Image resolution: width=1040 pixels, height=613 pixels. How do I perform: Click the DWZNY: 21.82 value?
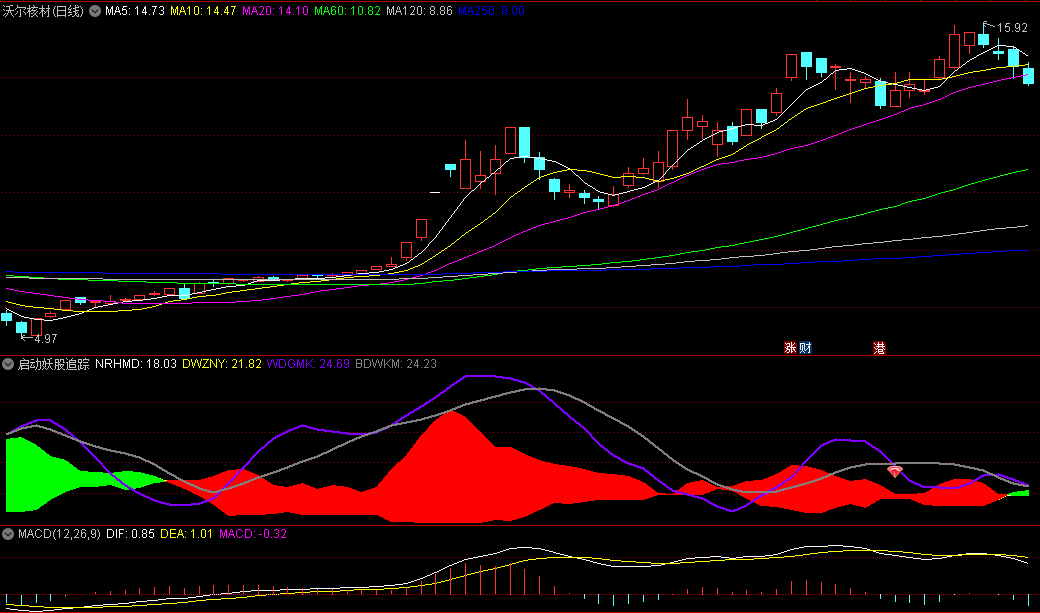tap(222, 364)
